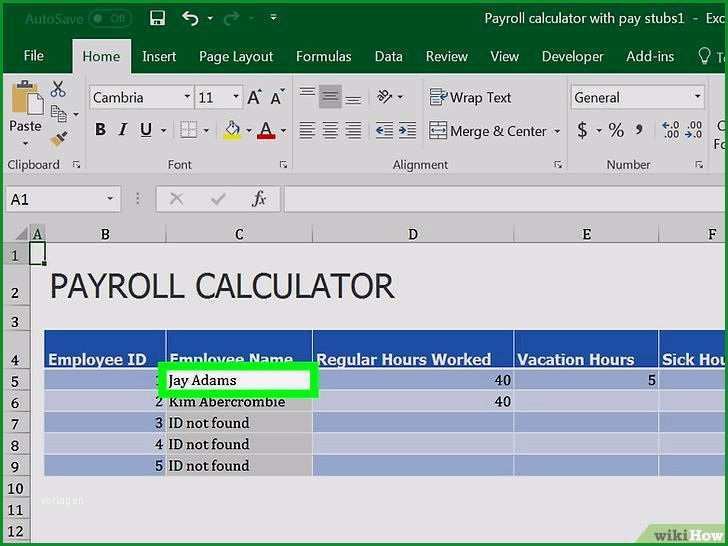The width and height of the screenshot is (728, 546).
Task: Open the General number format dropdown
Action: pyautogui.click(x=697, y=97)
